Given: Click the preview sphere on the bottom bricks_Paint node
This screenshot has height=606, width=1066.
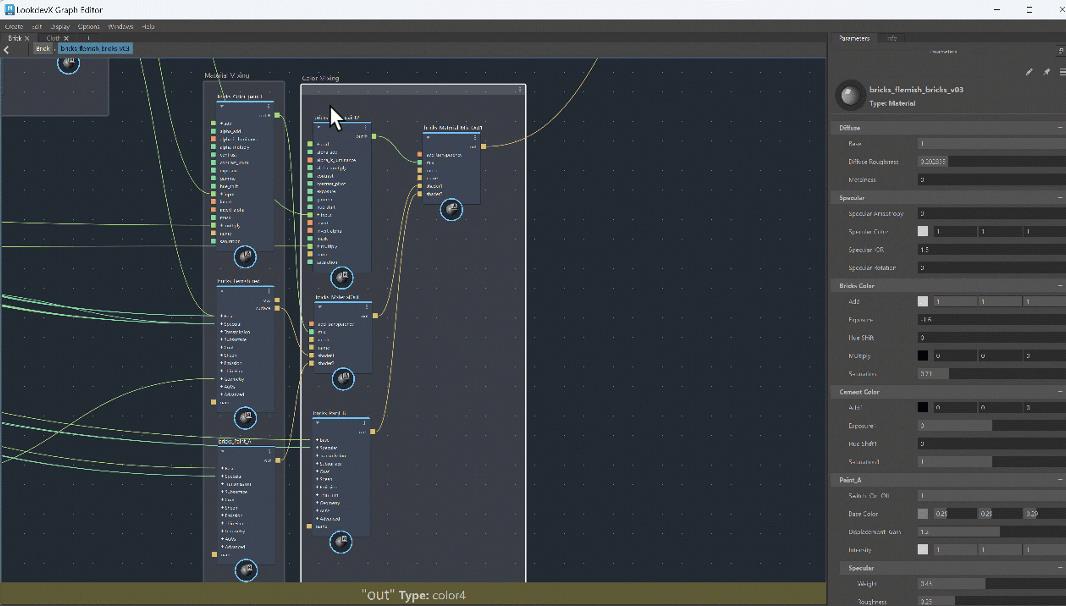Looking at the screenshot, I should (341, 541).
